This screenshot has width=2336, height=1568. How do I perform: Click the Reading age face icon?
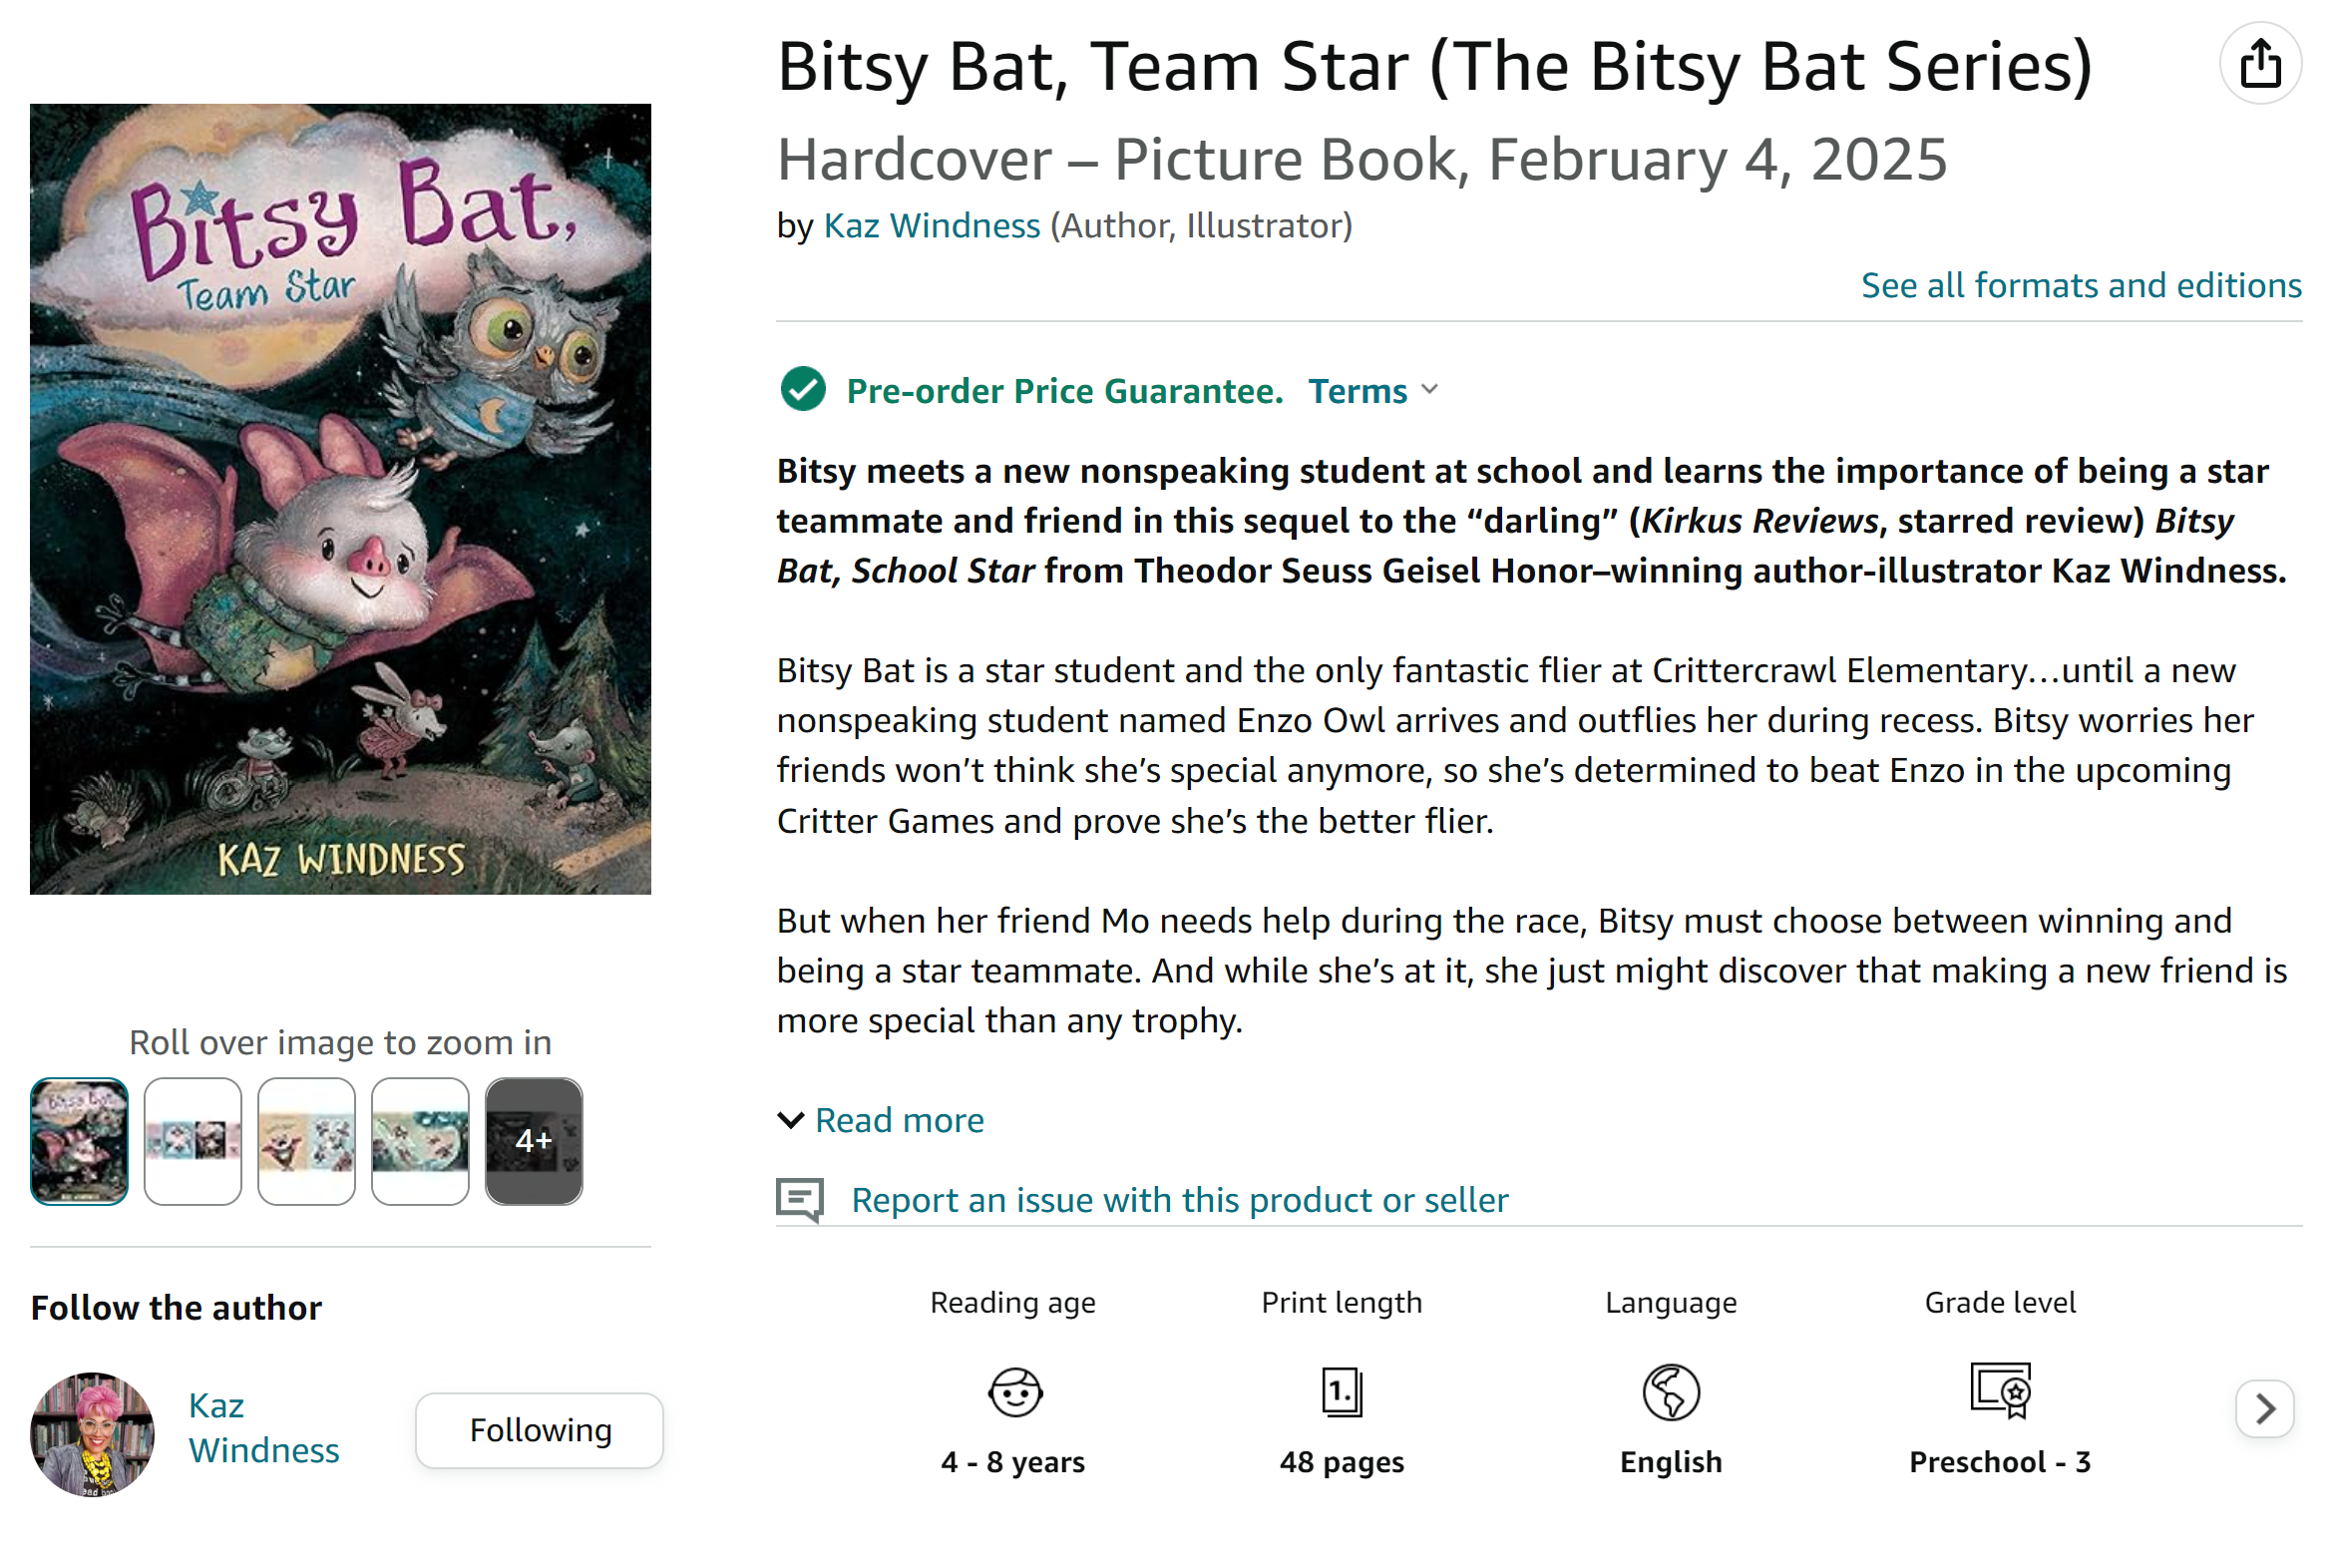coord(1014,1392)
